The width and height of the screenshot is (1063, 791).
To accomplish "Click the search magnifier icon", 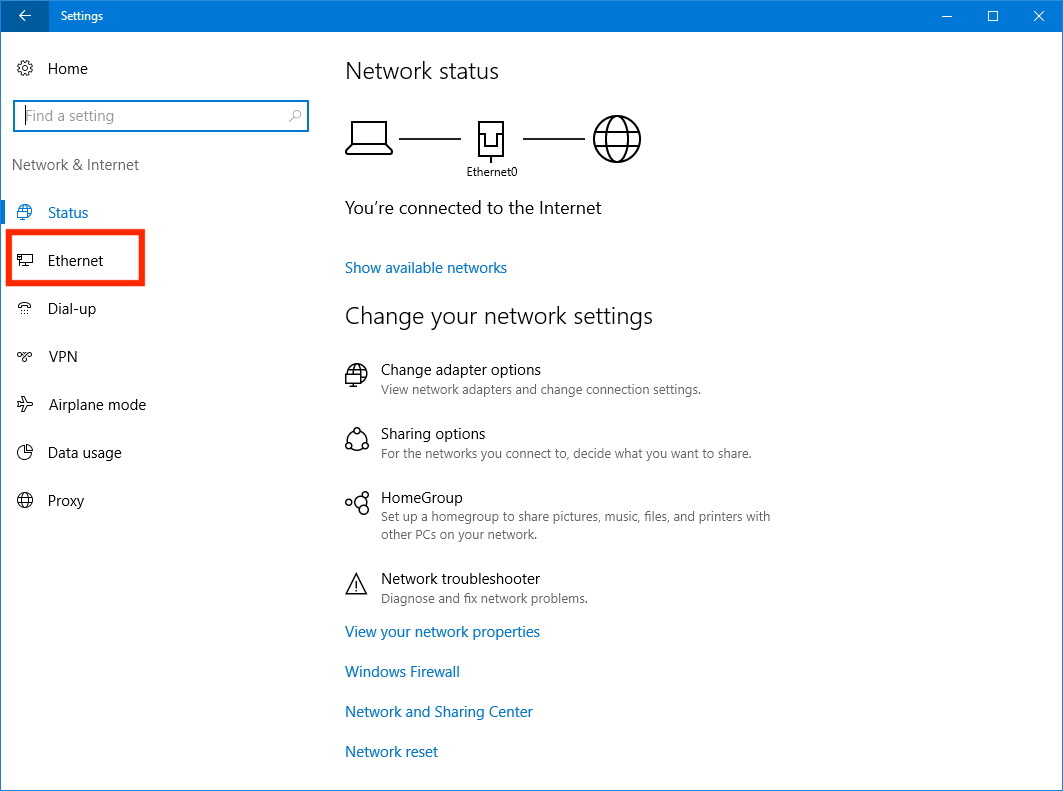I will (x=294, y=116).
